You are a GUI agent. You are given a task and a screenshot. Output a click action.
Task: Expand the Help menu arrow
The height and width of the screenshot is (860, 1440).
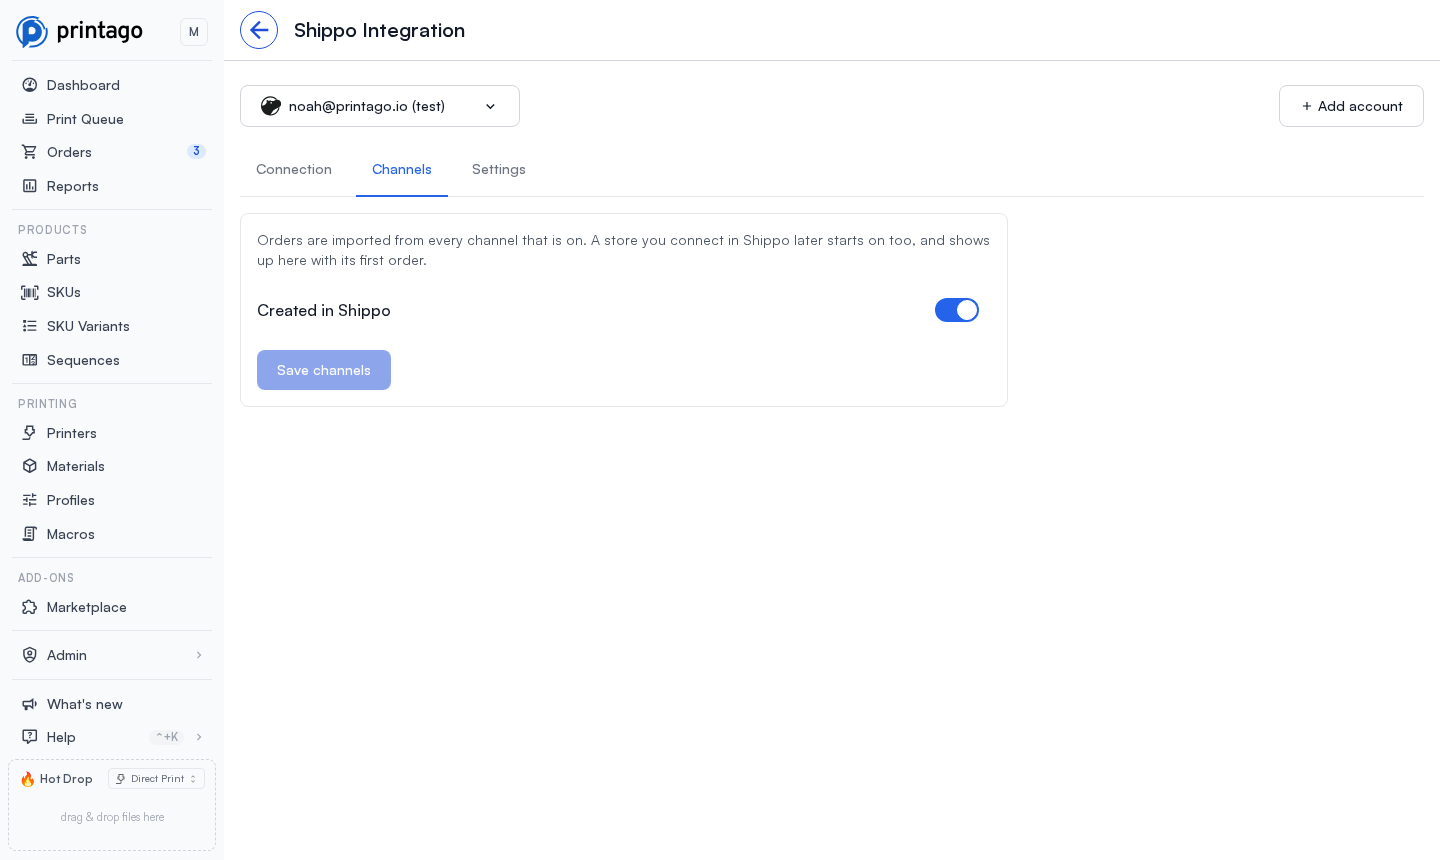199,737
